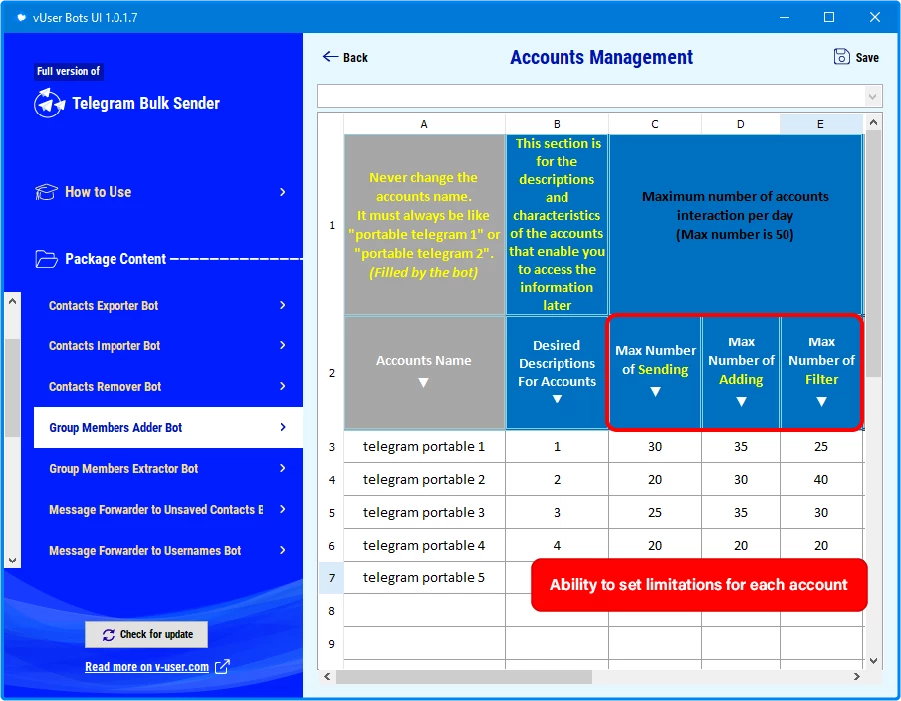Select column A header
Viewport: 901px width, 701px height.
click(x=424, y=124)
